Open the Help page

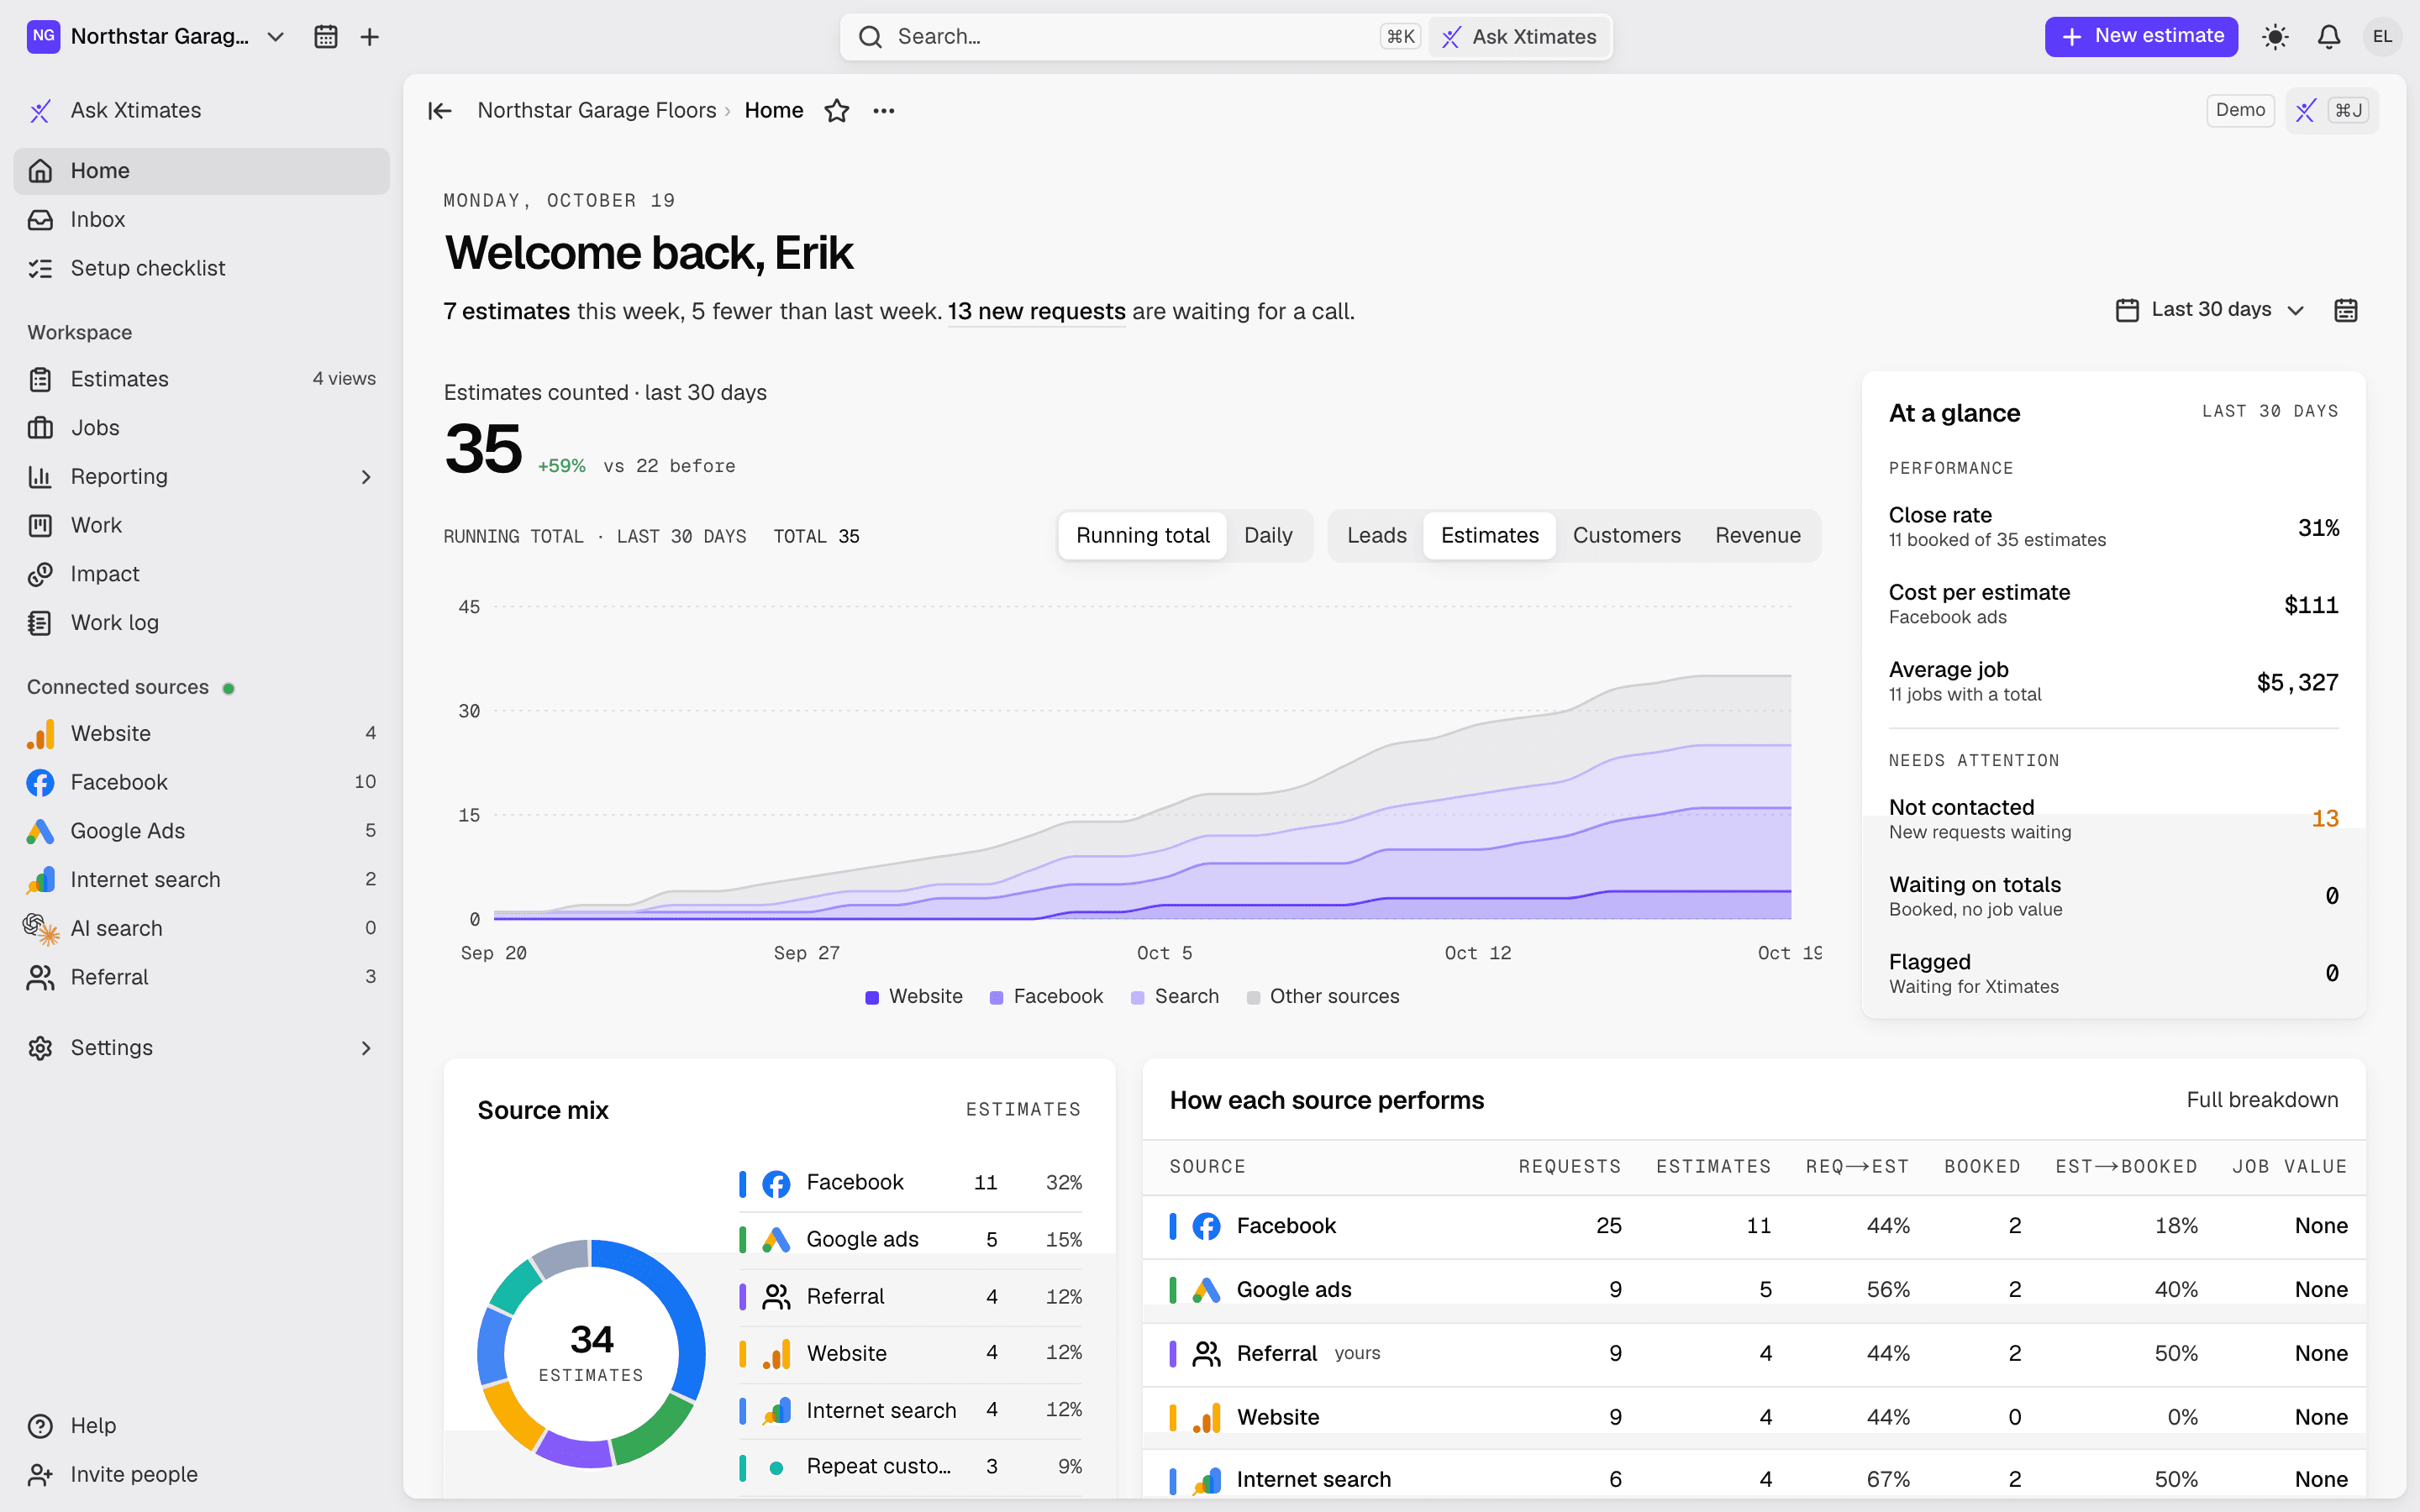201,1425
